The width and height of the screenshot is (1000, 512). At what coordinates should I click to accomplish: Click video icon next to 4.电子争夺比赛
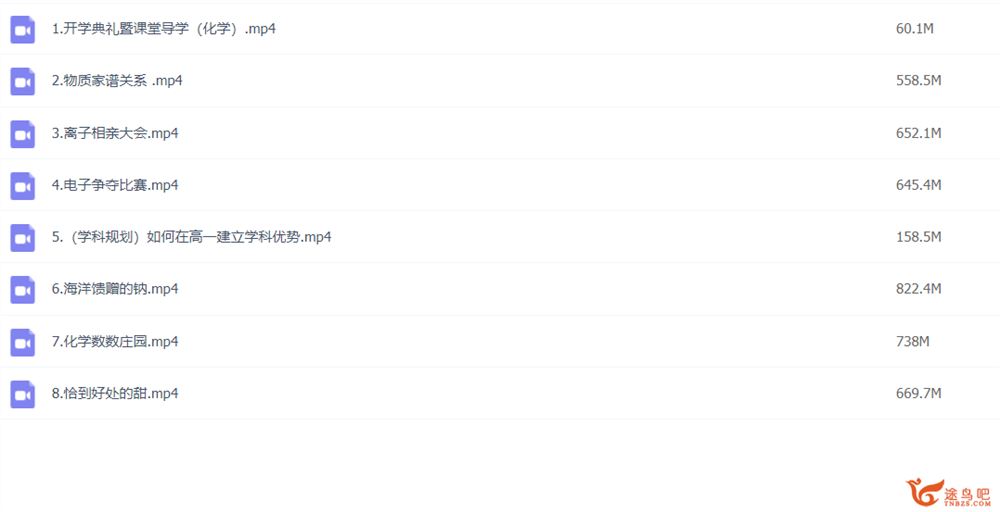pyautogui.click(x=22, y=186)
